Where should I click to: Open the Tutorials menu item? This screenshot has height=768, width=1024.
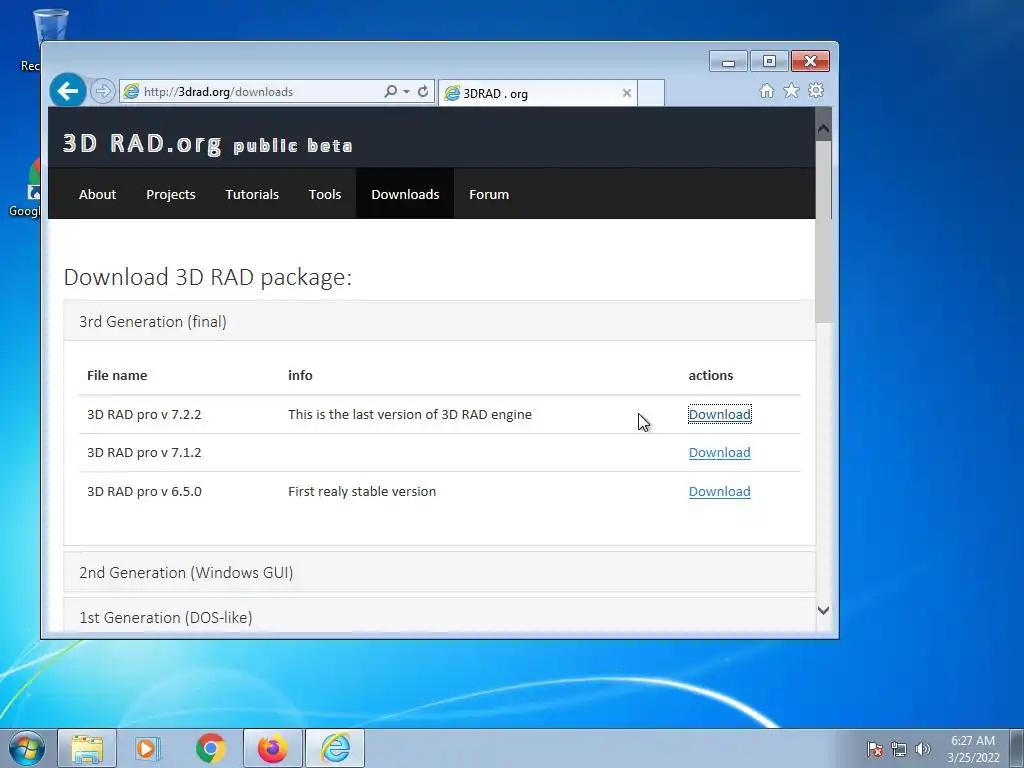(x=252, y=194)
